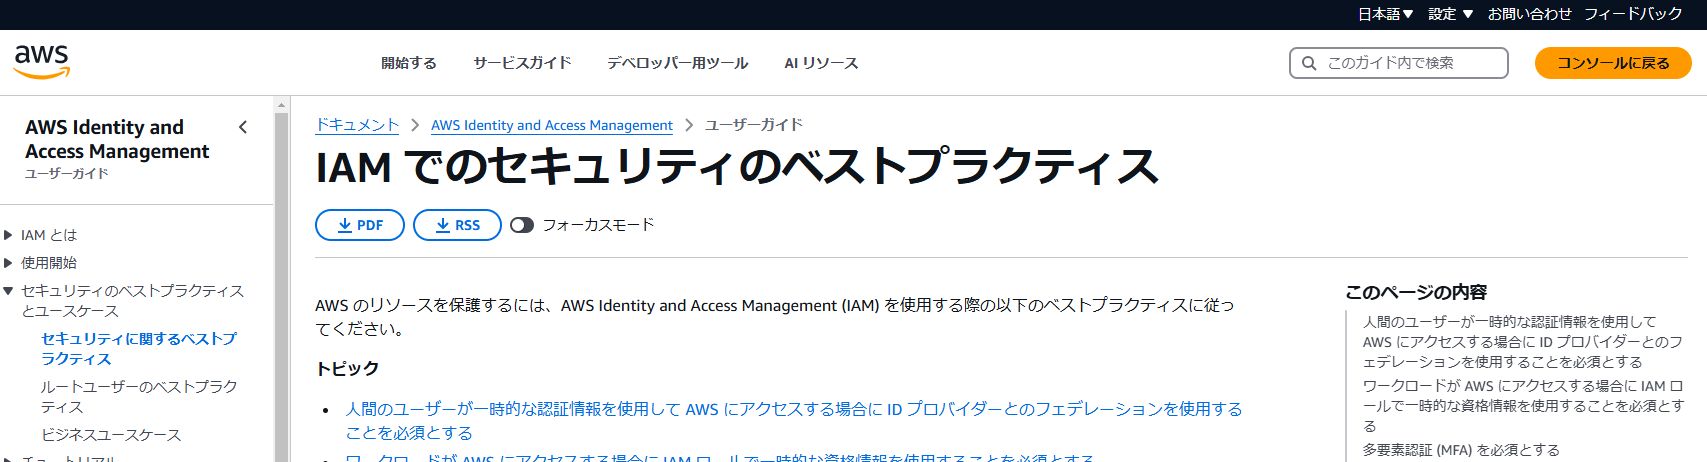Click コンソールに戻る button
This screenshot has width=1707, height=462.
[x=1613, y=63]
